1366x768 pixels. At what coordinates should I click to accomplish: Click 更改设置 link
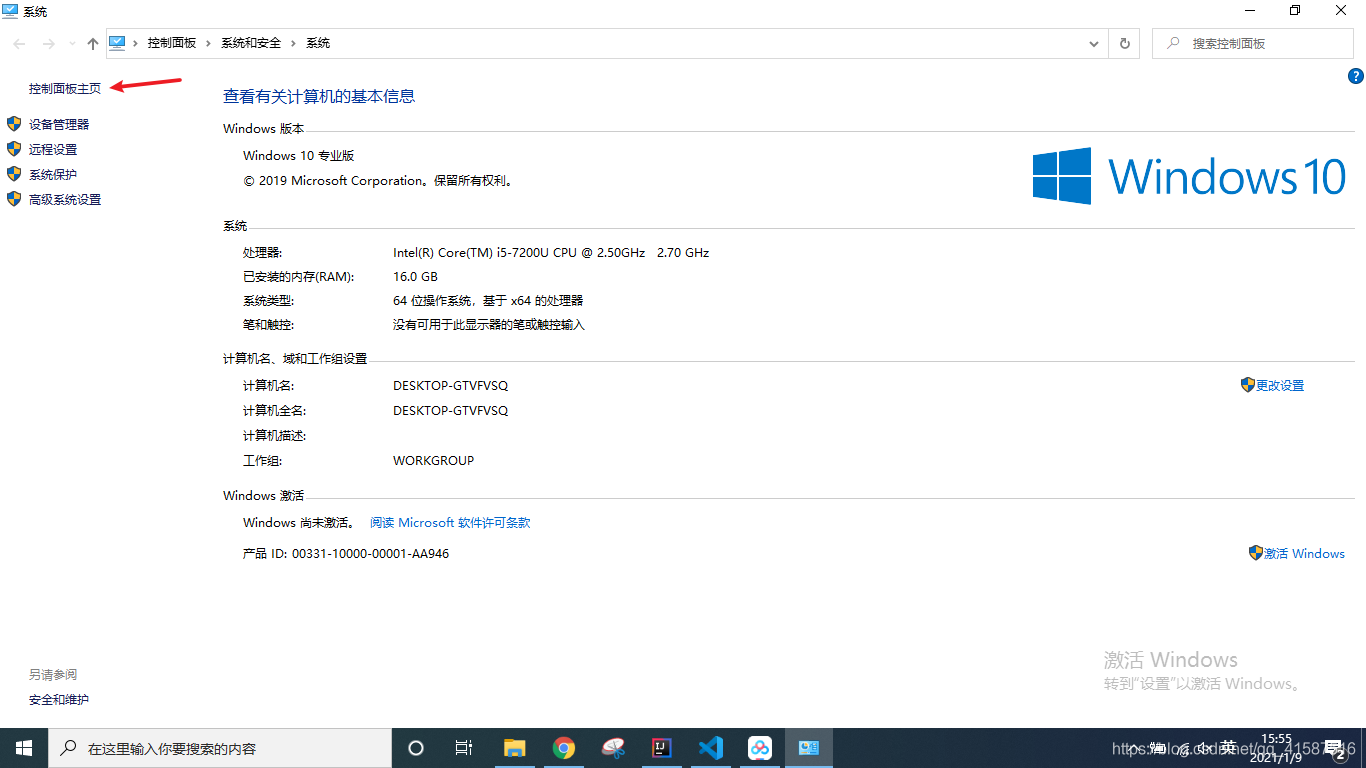pos(1280,385)
